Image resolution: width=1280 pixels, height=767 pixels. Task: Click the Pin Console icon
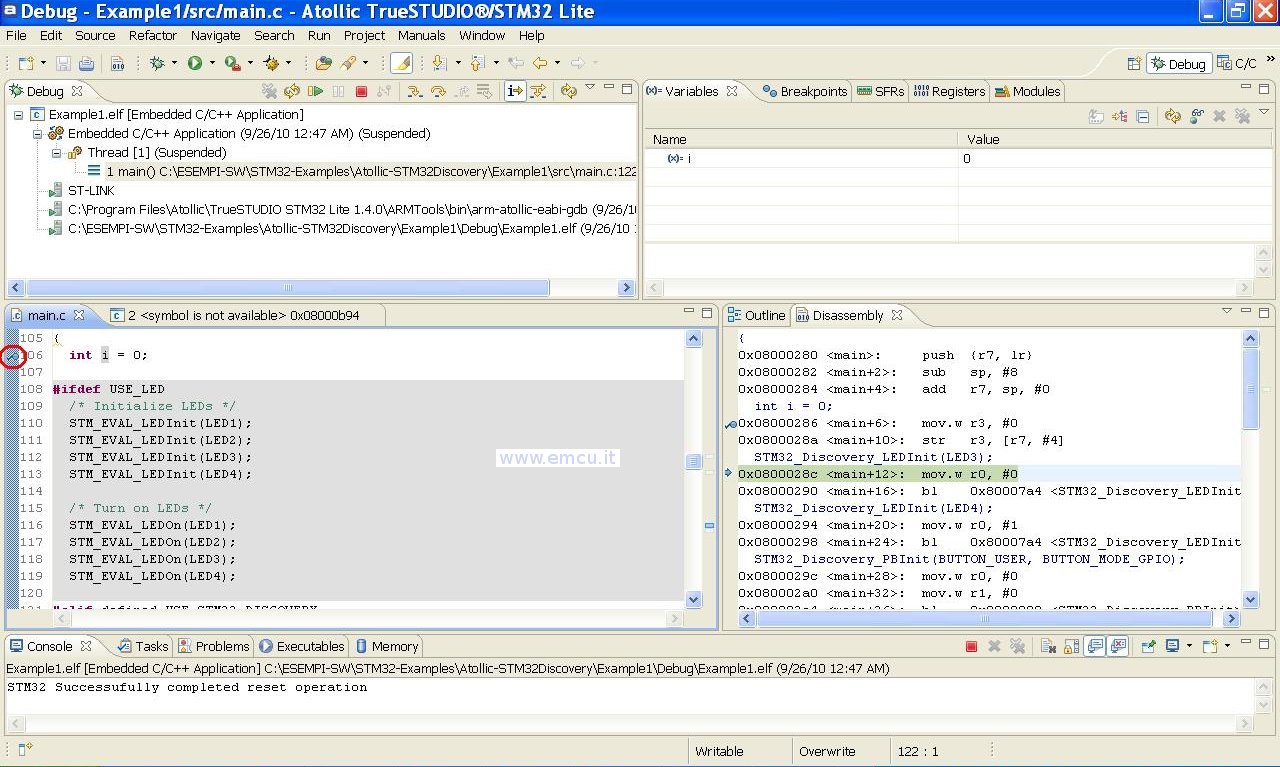click(x=1149, y=646)
